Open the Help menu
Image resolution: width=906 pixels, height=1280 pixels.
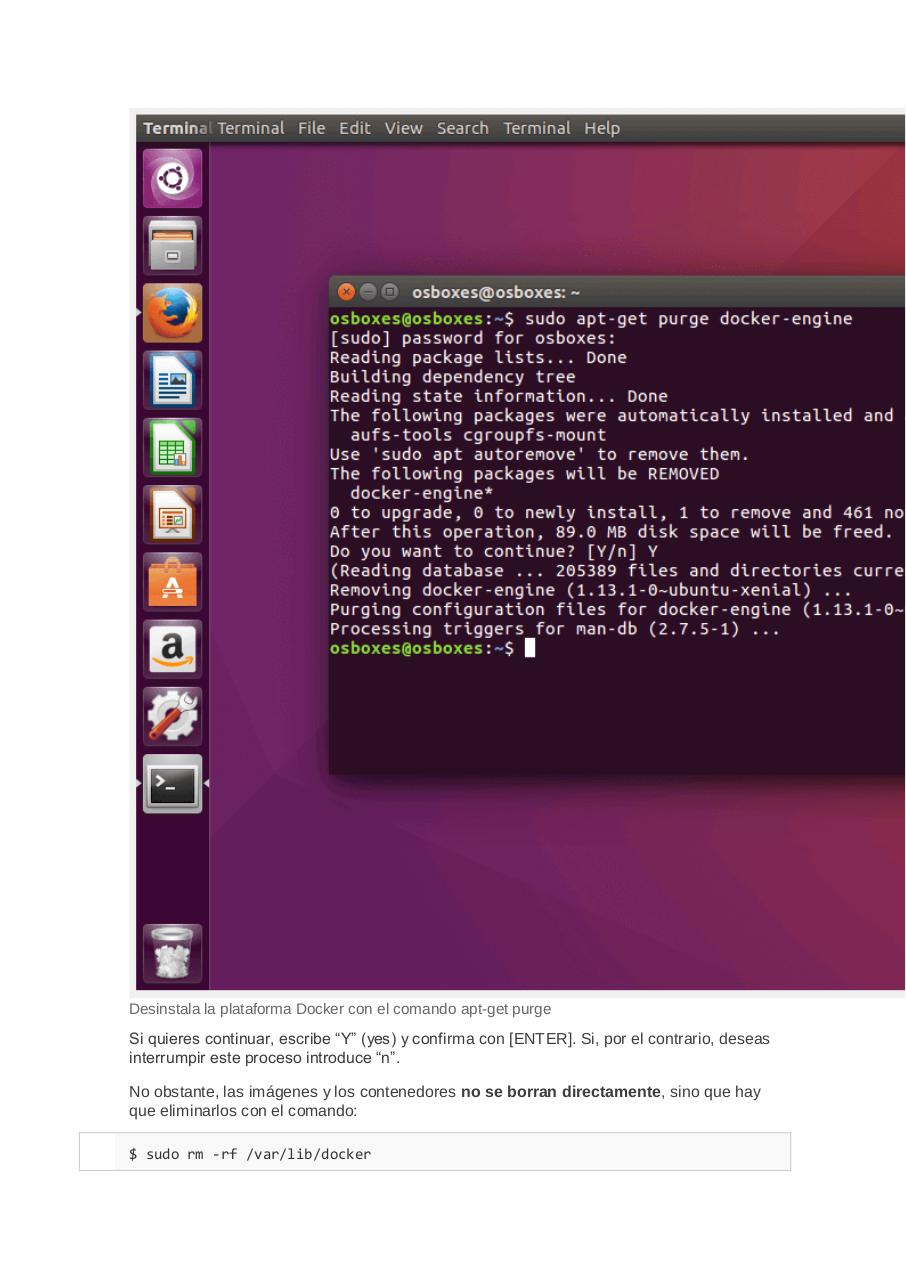coord(602,128)
